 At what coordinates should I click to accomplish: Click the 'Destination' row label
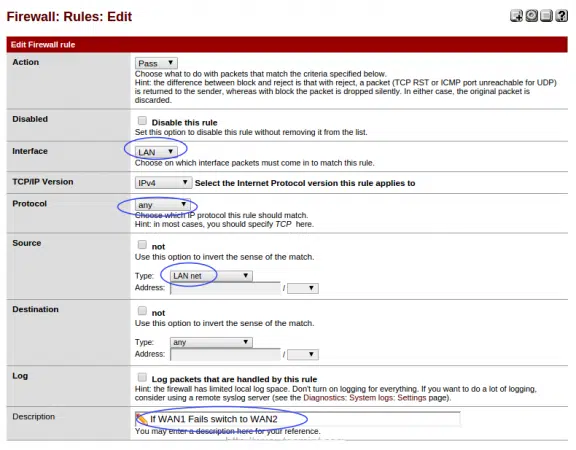click(35, 309)
